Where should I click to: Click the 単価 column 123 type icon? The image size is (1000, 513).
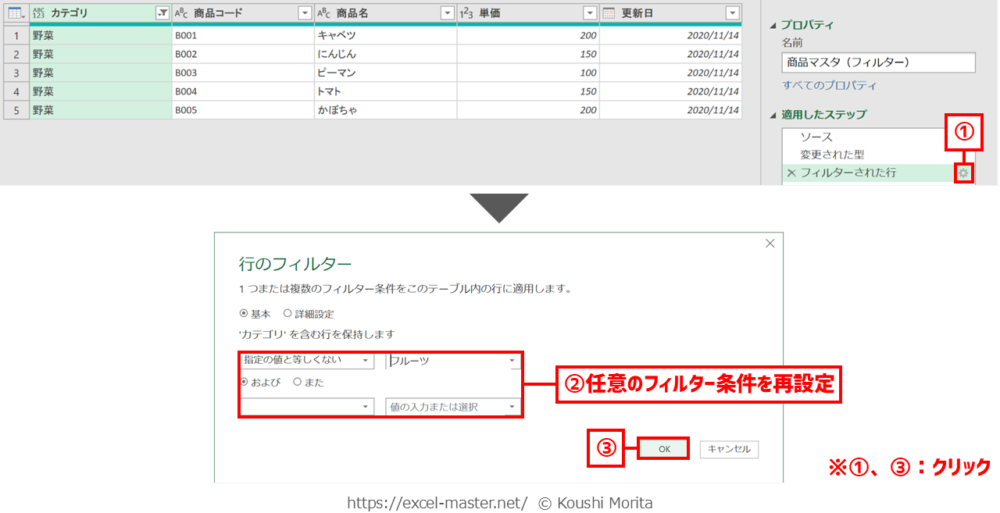pyautogui.click(x=468, y=13)
